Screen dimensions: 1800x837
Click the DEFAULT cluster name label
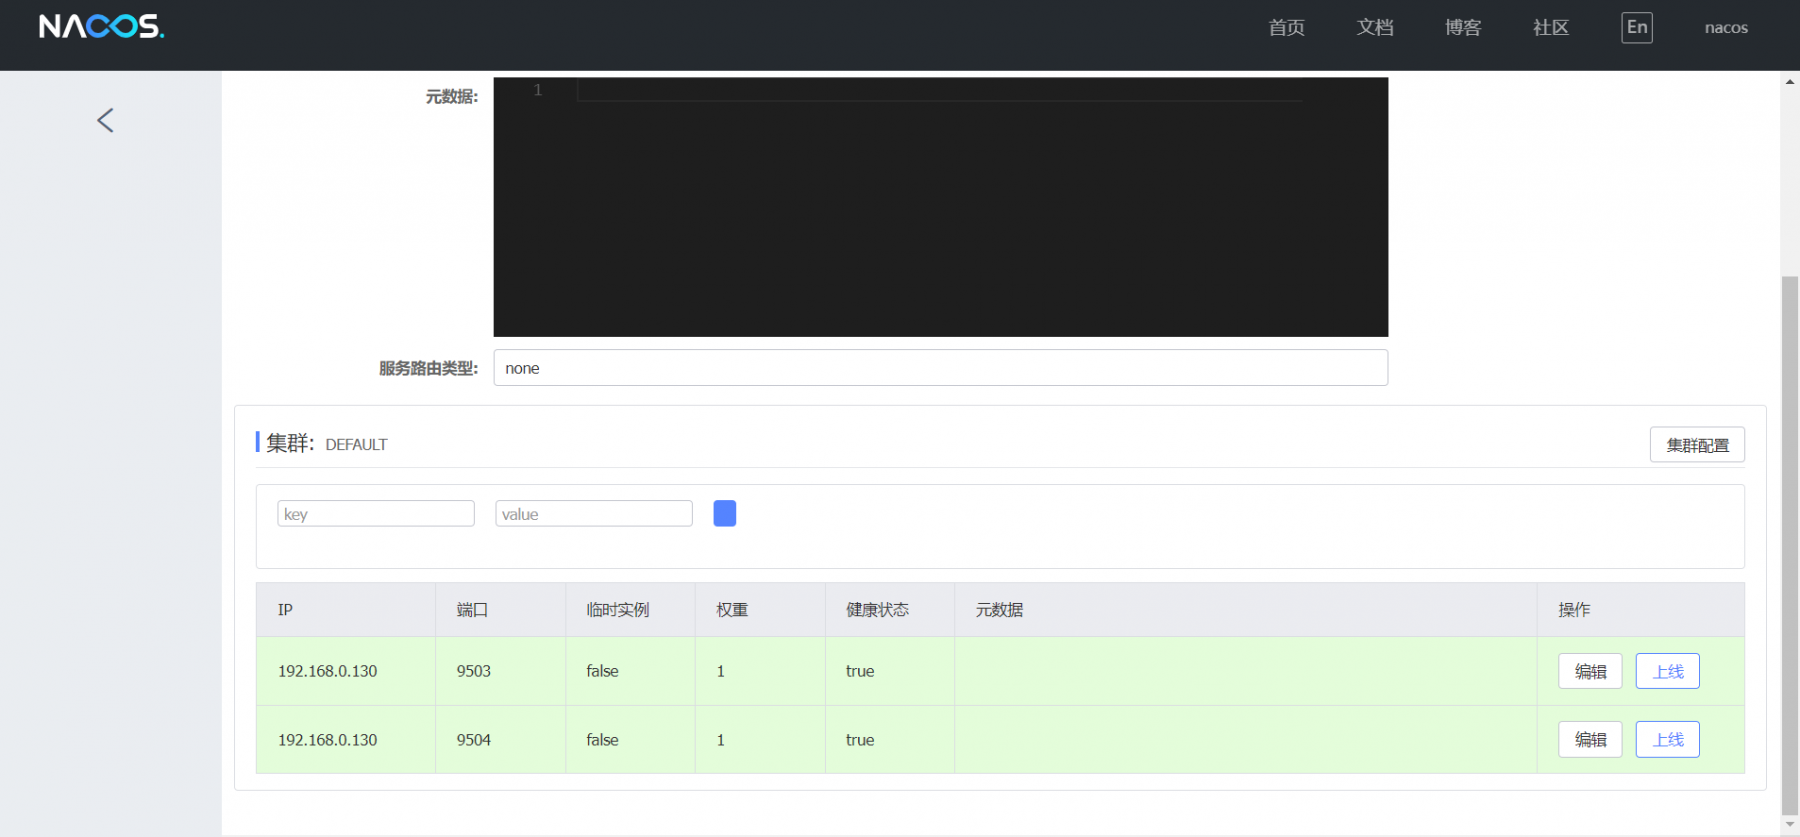(356, 445)
